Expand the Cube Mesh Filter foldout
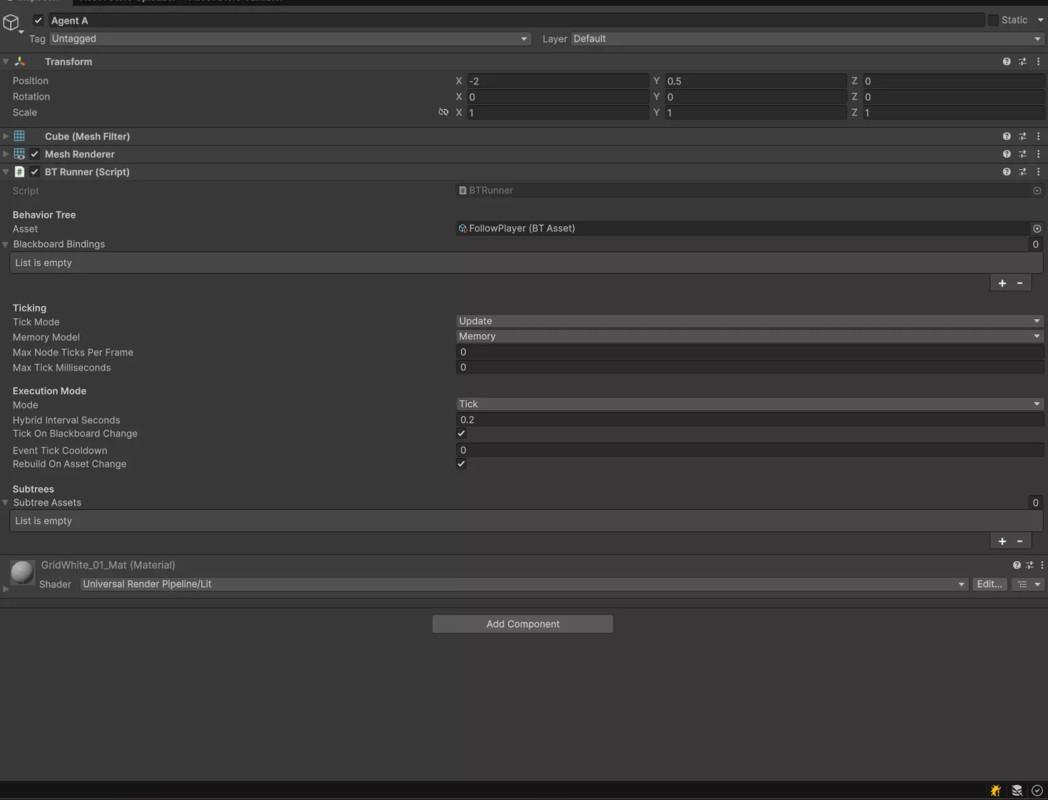Viewport: 1048px width, 800px height. pyautogui.click(x=5, y=136)
